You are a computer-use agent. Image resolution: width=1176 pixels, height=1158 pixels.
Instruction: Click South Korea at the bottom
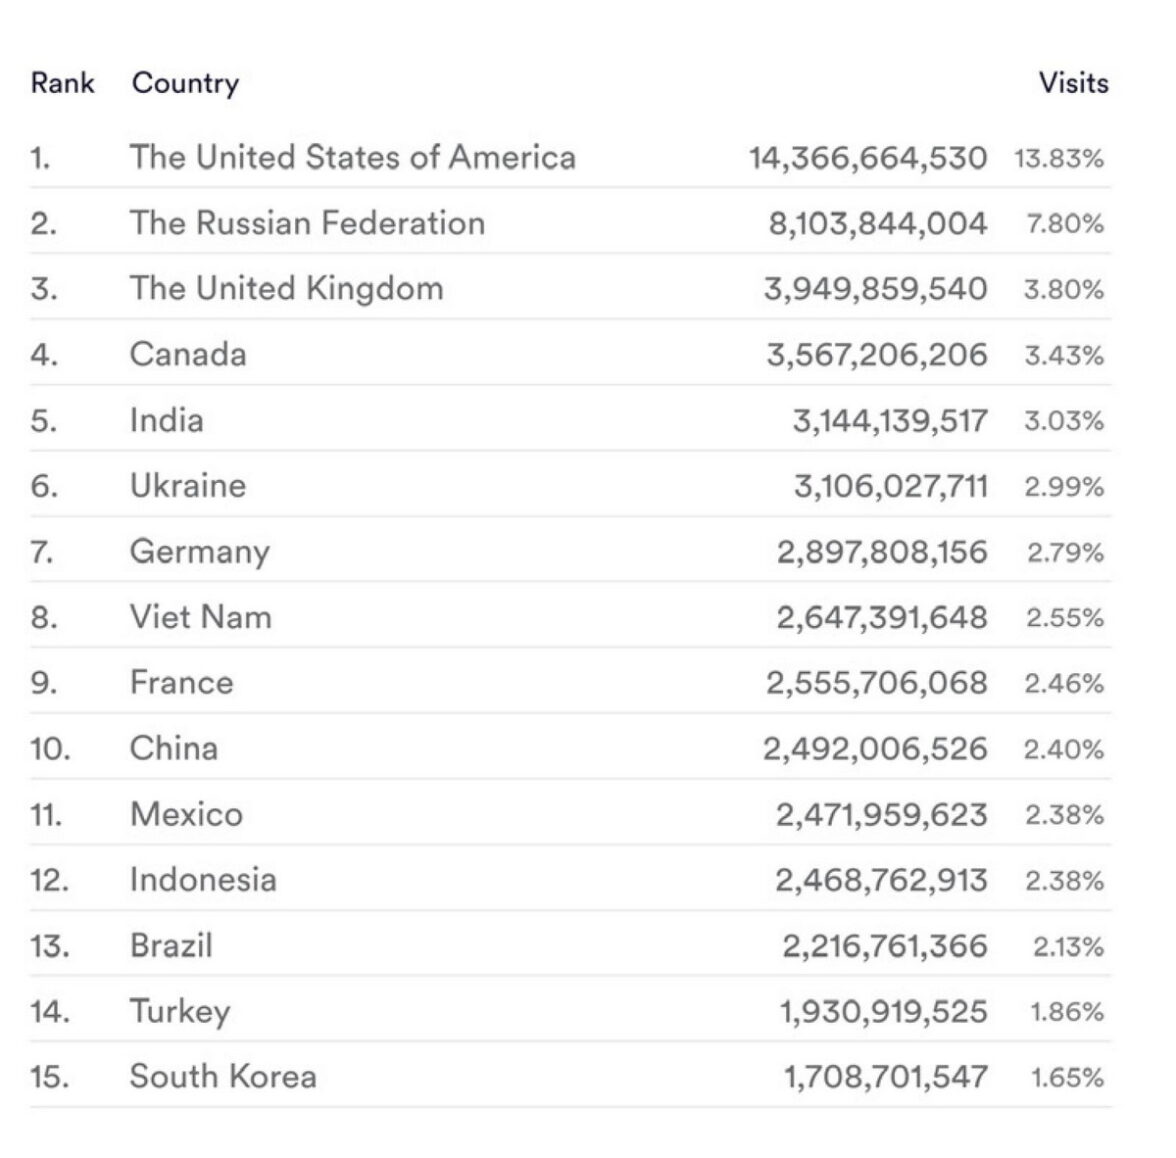click(223, 1077)
